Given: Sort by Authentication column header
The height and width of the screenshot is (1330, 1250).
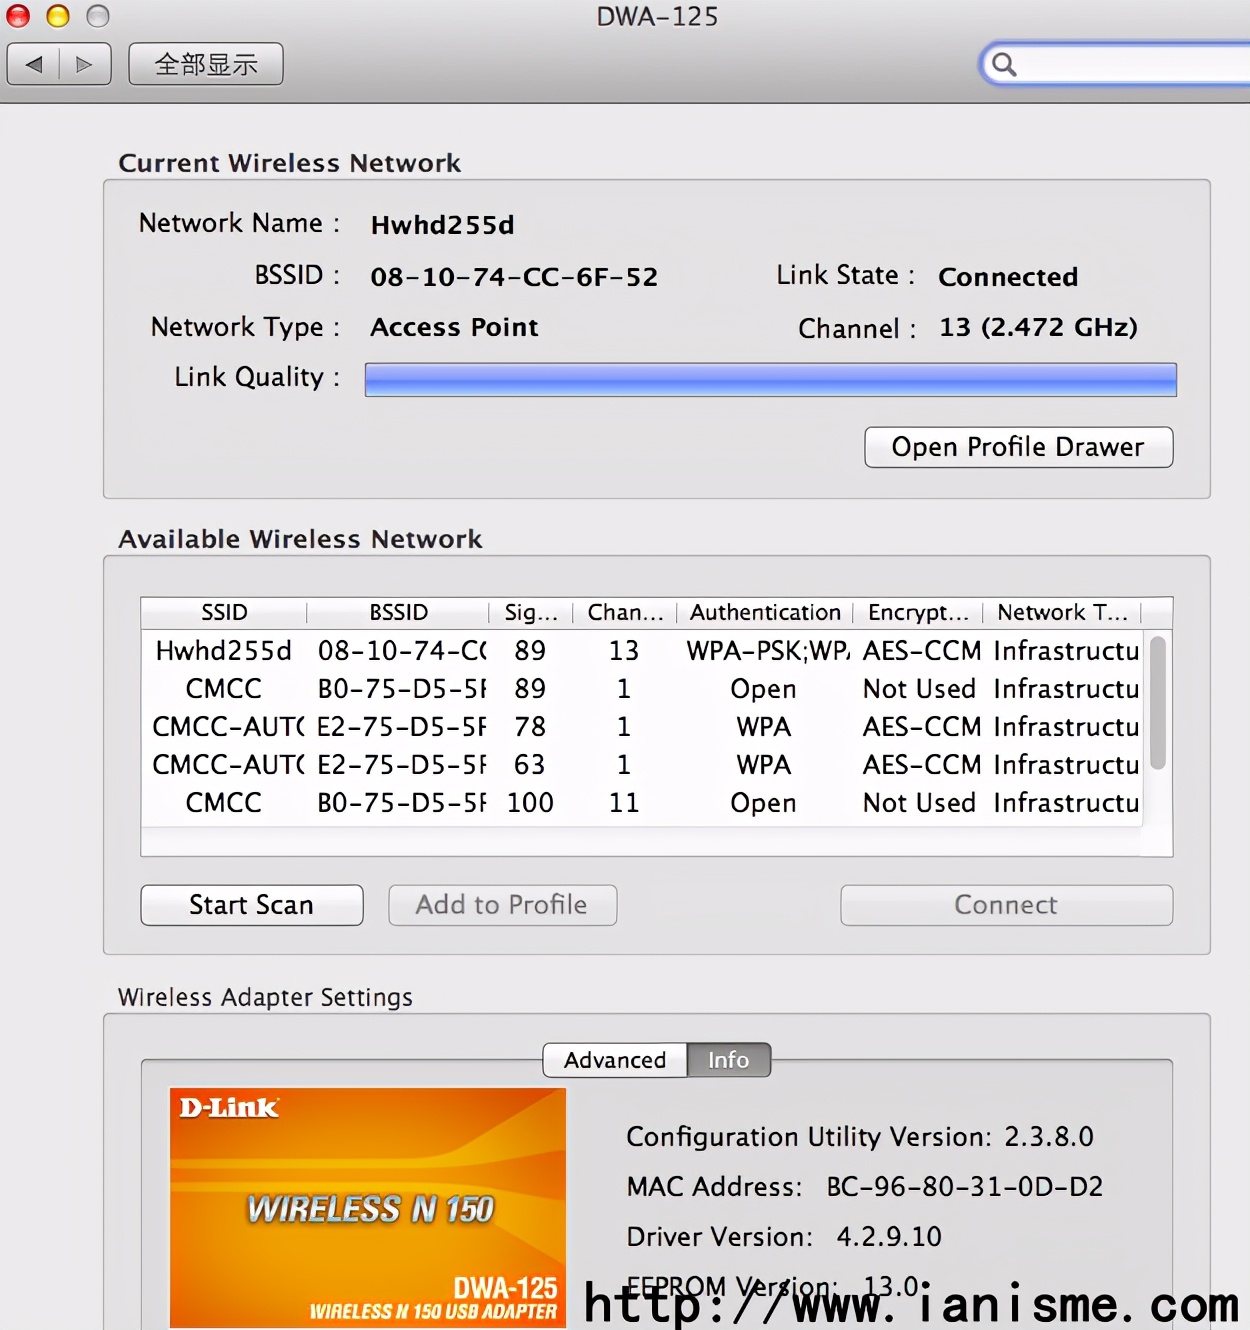Looking at the screenshot, I should pos(765,612).
